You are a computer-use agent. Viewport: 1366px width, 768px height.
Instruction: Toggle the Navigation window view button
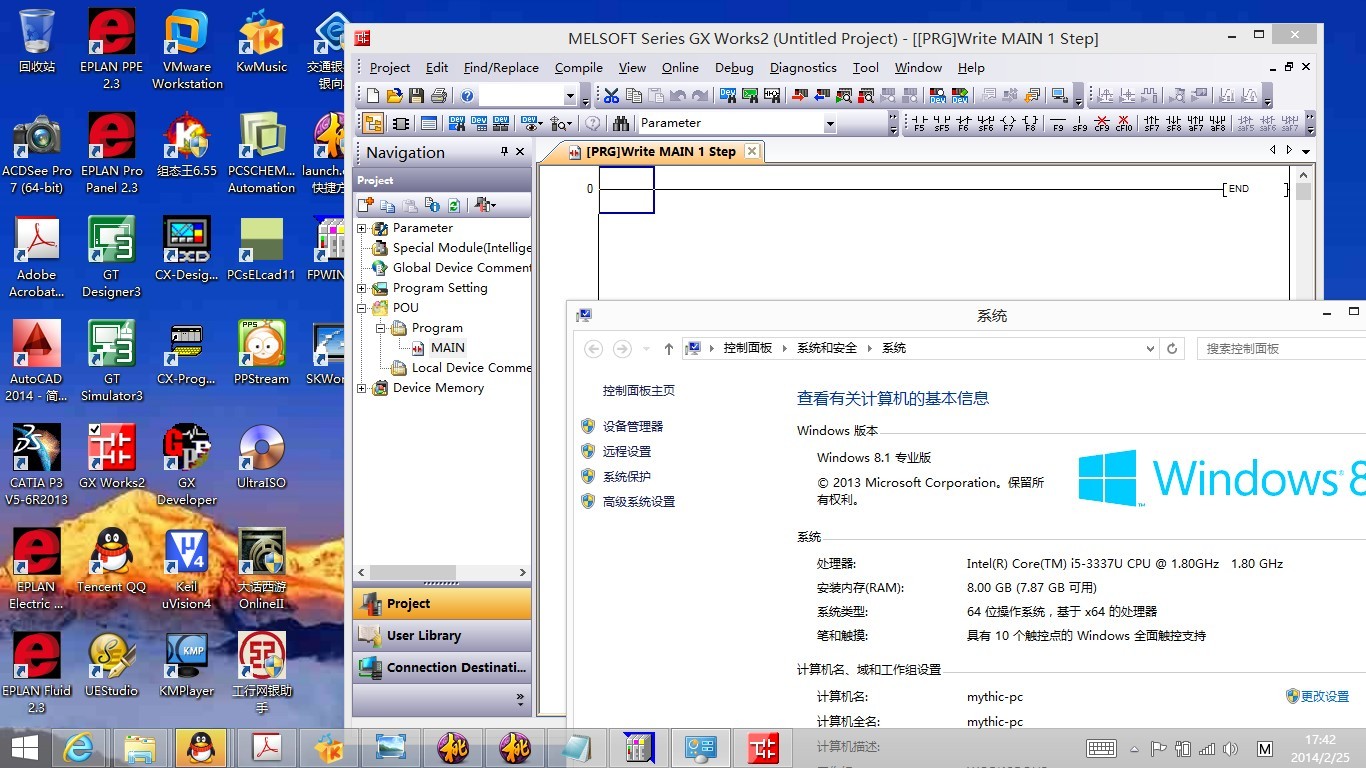[372, 123]
